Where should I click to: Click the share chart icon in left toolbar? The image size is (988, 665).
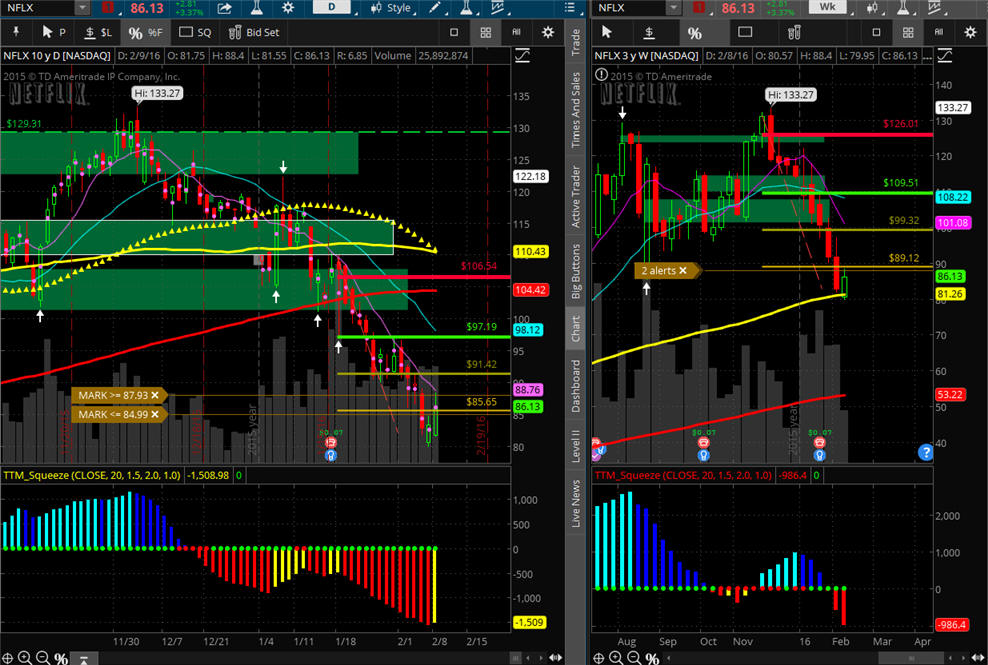[x=226, y=8]
